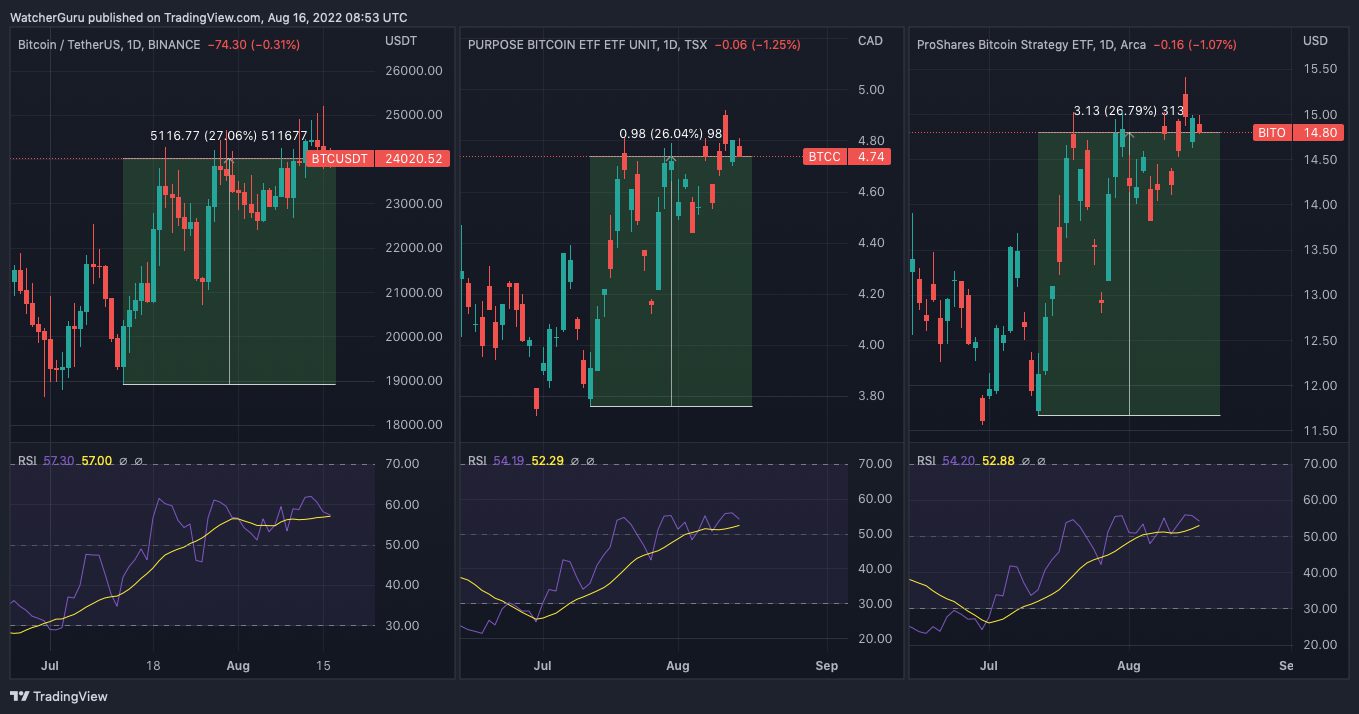The image size is (1359, 714).
Task: Click 15.50 on the ProShares price axis
Action: tap(1320, 69)
